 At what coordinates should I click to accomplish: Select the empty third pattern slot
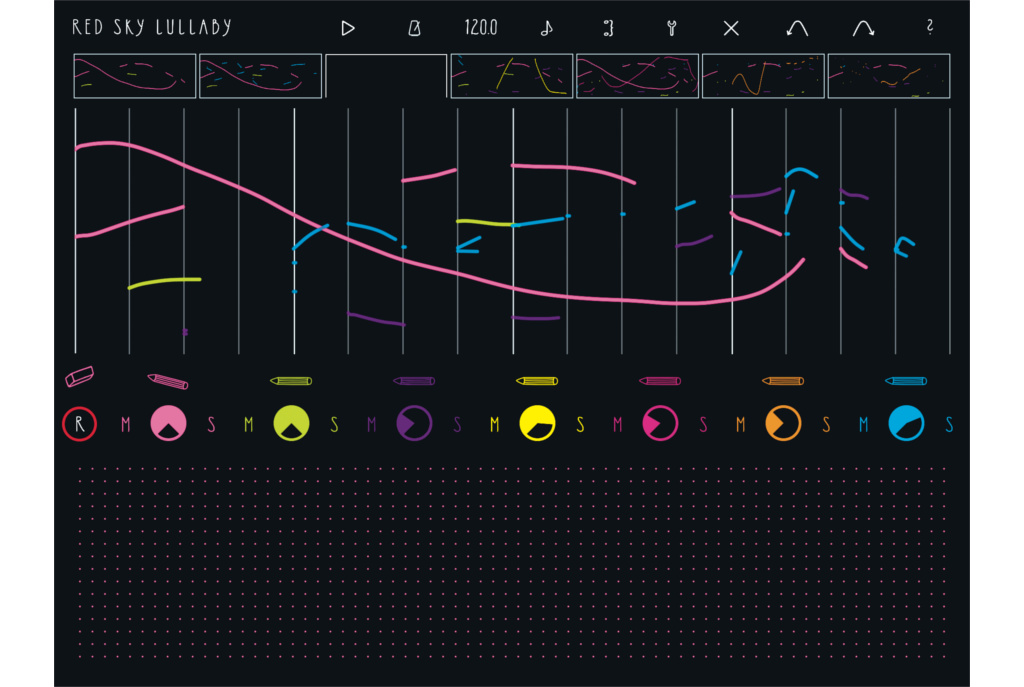386,76
